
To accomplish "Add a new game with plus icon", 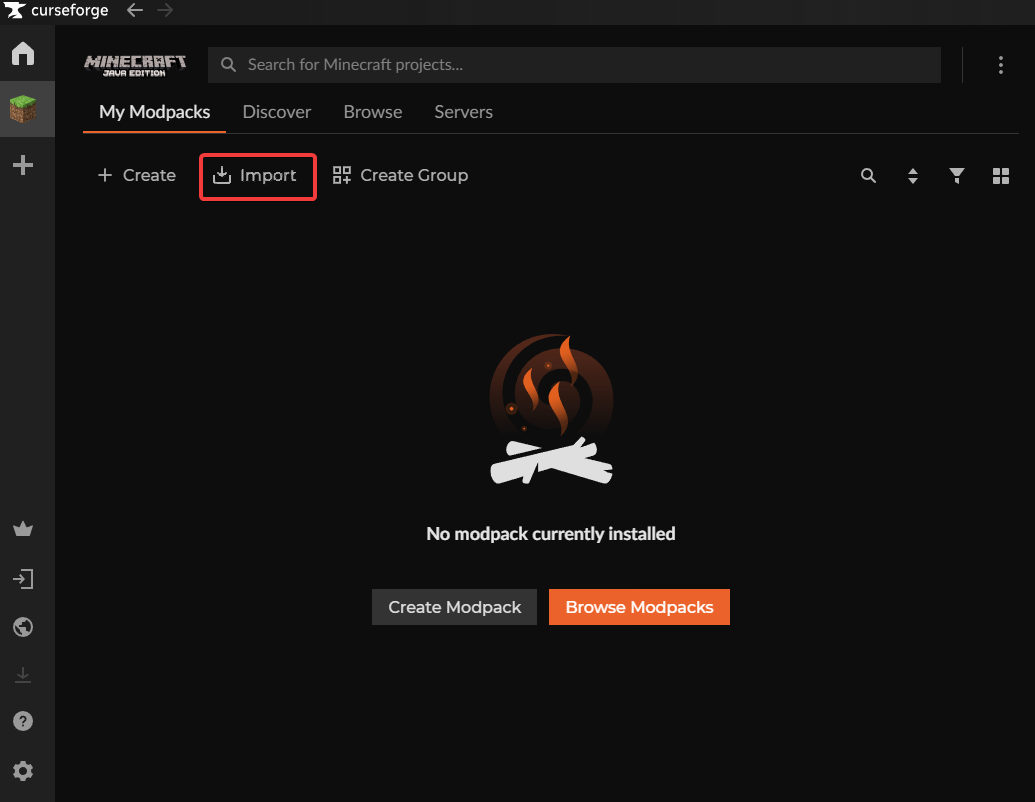I will click(23, 165).
